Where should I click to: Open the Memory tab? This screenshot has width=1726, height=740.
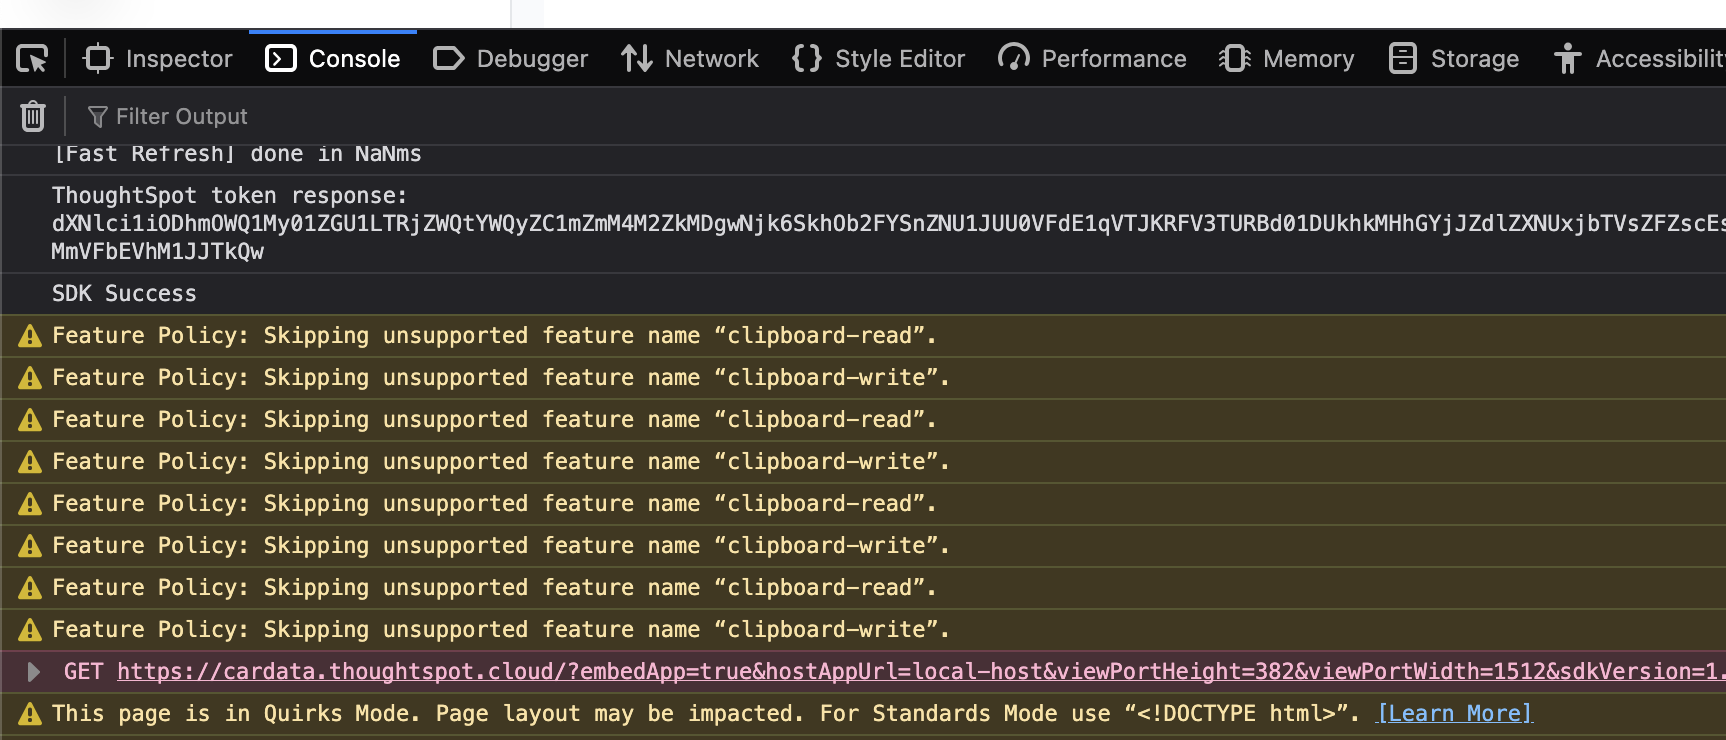click(1287, 59)
